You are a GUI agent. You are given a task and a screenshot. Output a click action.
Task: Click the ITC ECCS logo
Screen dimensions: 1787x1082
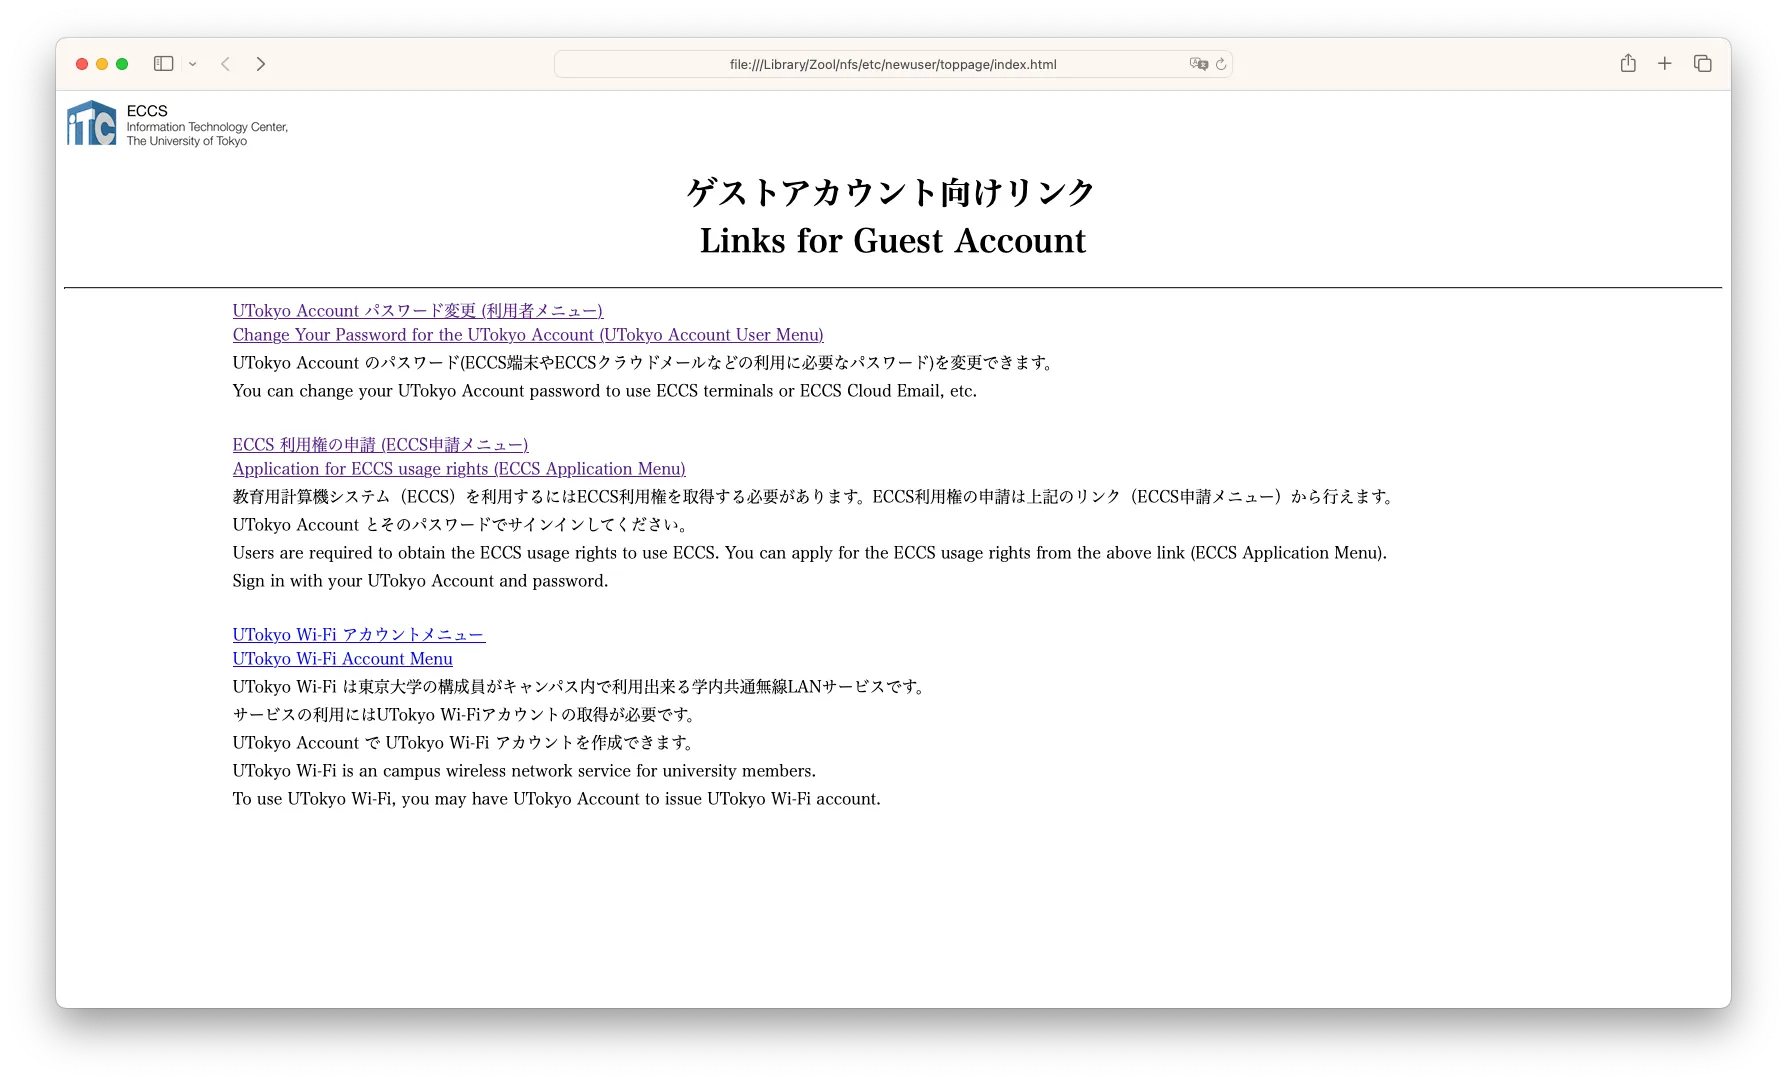[x=92, y=124]
